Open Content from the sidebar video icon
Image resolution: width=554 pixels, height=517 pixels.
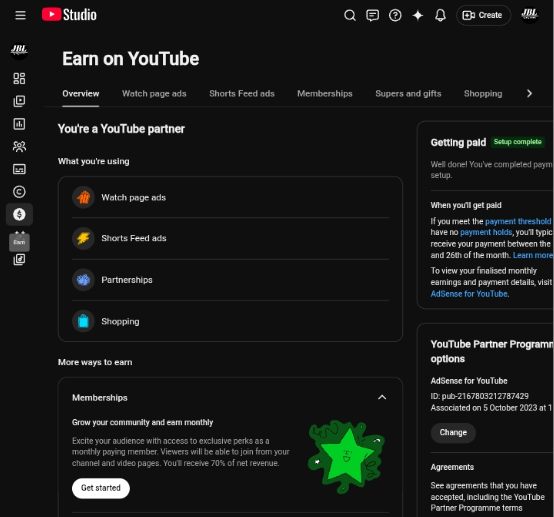point(19,101)
